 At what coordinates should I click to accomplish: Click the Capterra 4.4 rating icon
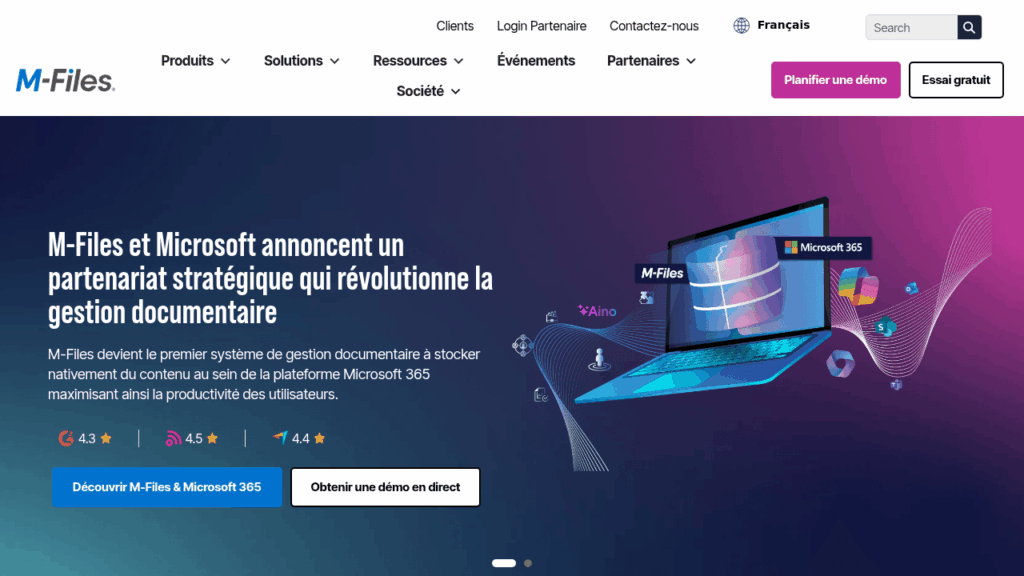pos(280,438)
